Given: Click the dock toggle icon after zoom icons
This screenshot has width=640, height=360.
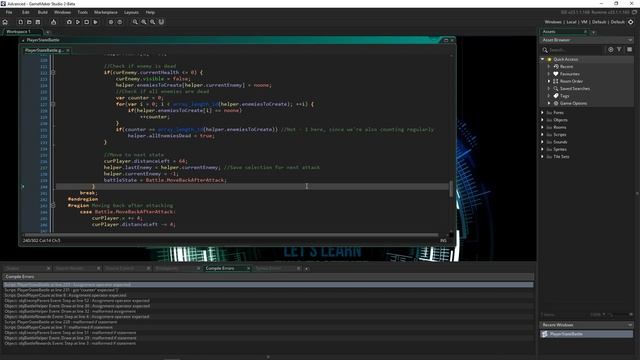Looking at the screenshot, I should (x=161, y=22).
